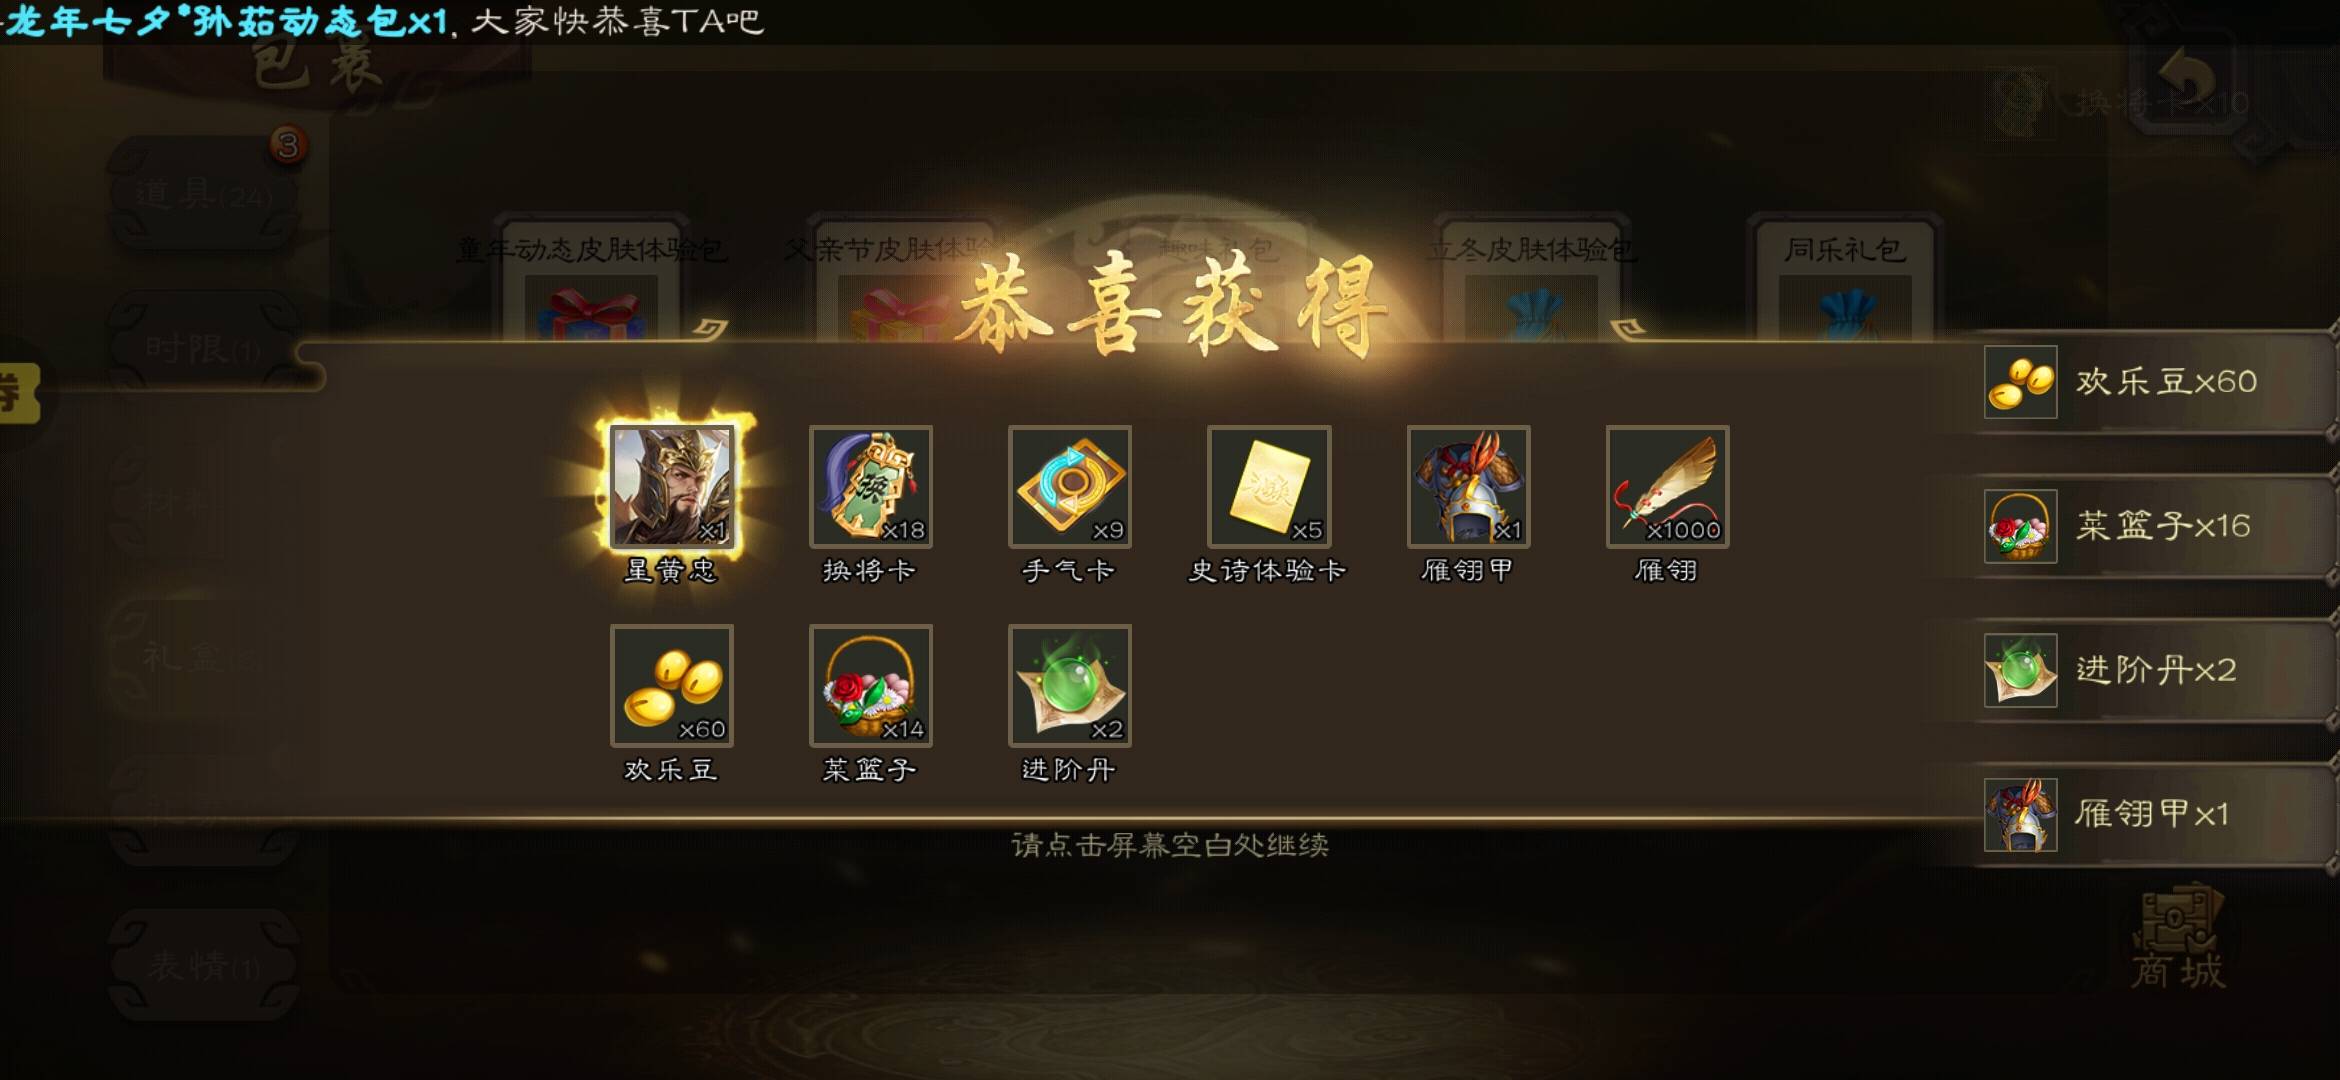Image resolution: width=2340 pixels, height=1080 pixels.
Task: Click the 进阶丹 x2 green orb icon
Action: tap(1069, 686)
